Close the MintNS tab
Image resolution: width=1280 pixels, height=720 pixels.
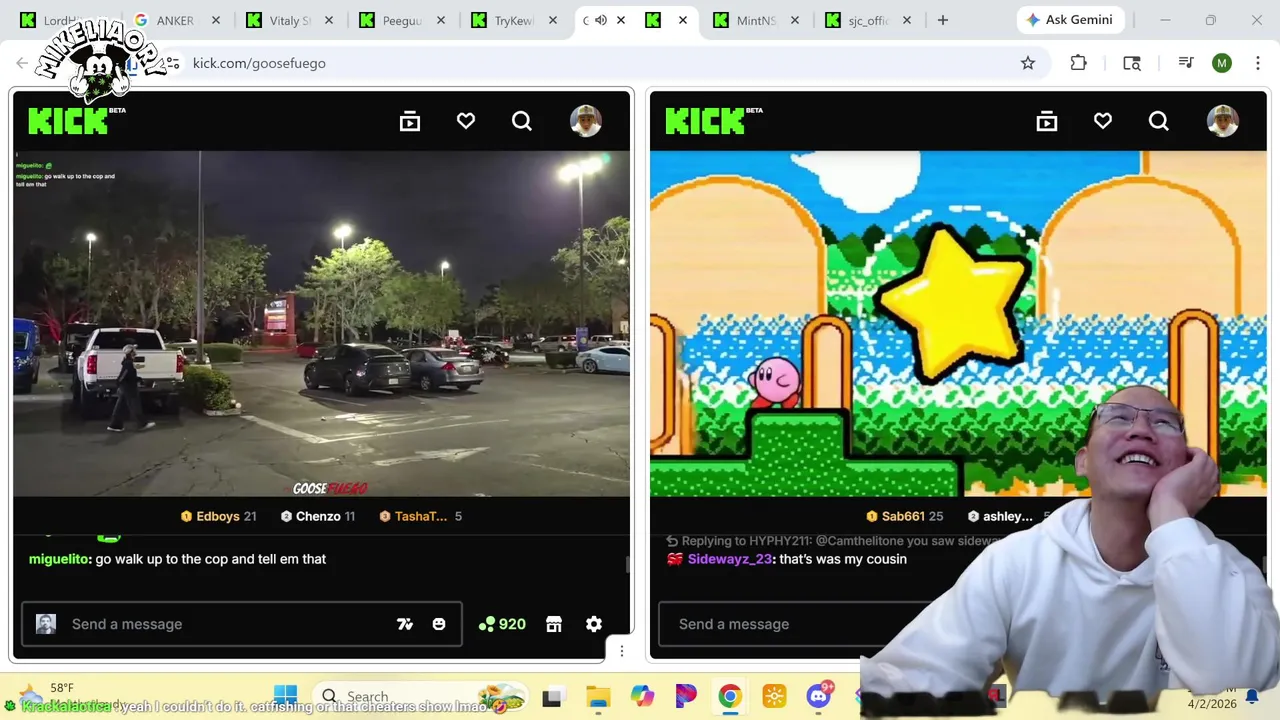coord(794,20)
